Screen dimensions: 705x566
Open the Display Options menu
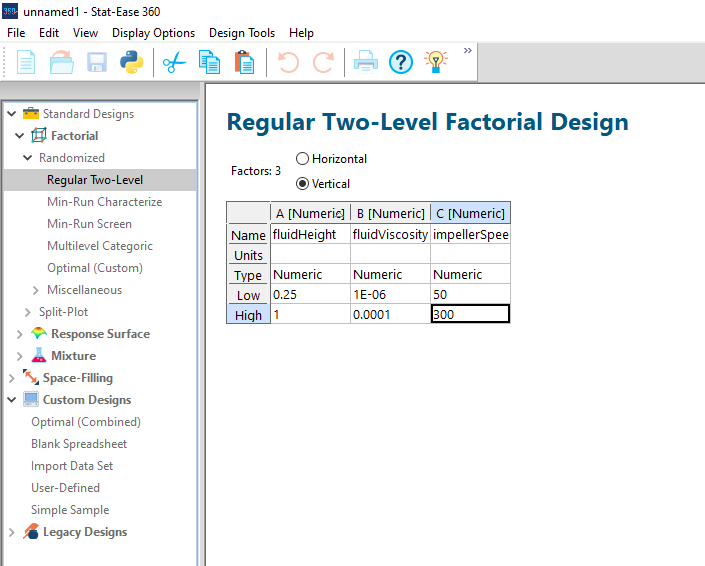pos(153,33)
